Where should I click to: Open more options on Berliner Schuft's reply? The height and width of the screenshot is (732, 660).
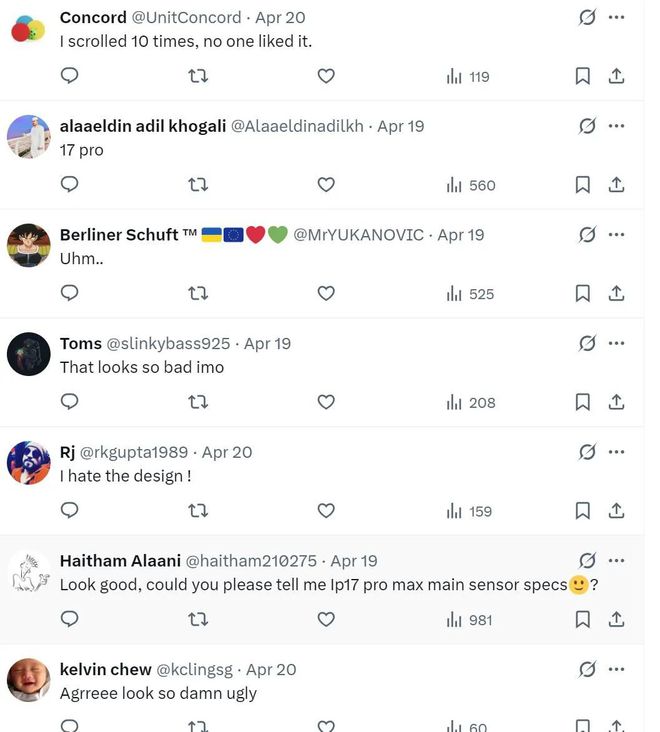click(616, 234)
